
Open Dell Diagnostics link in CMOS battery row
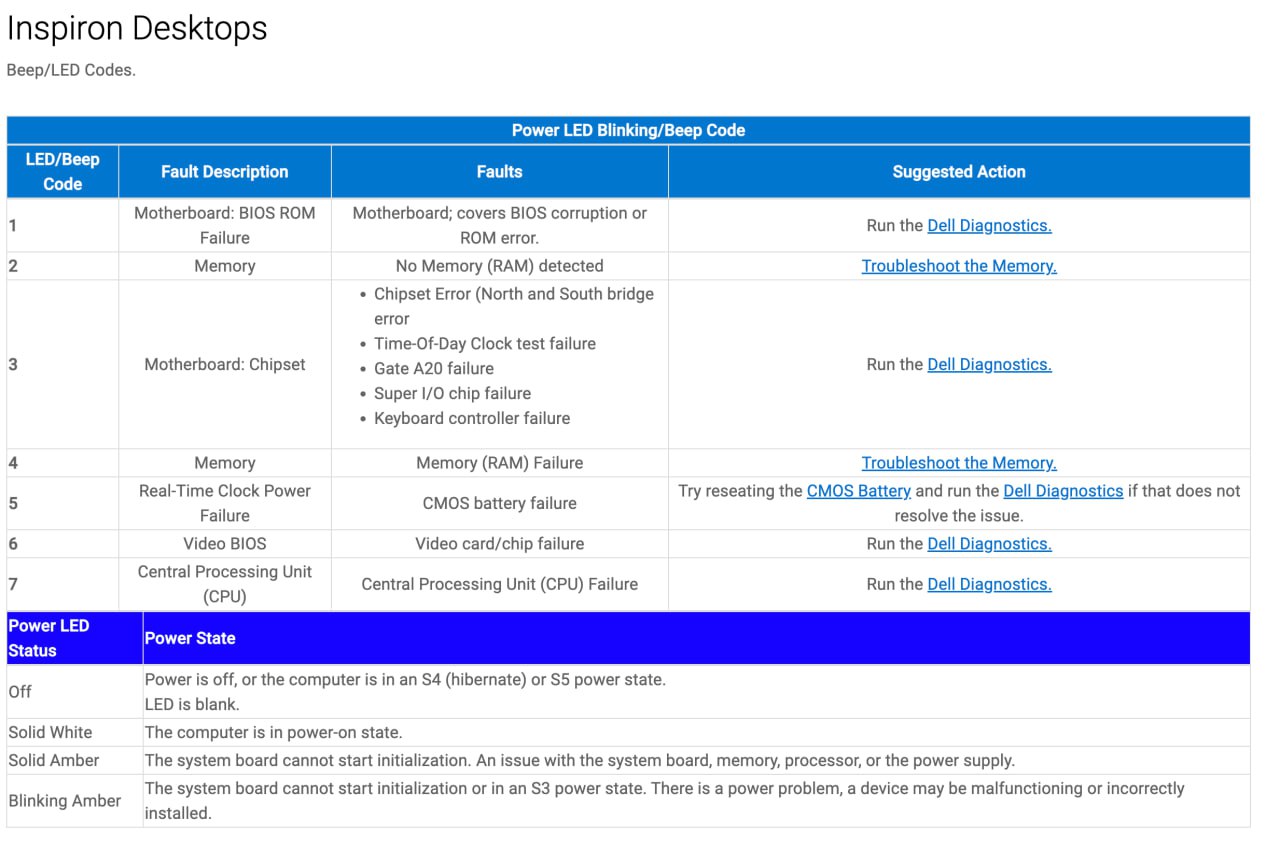click(x=1063, y=491)
